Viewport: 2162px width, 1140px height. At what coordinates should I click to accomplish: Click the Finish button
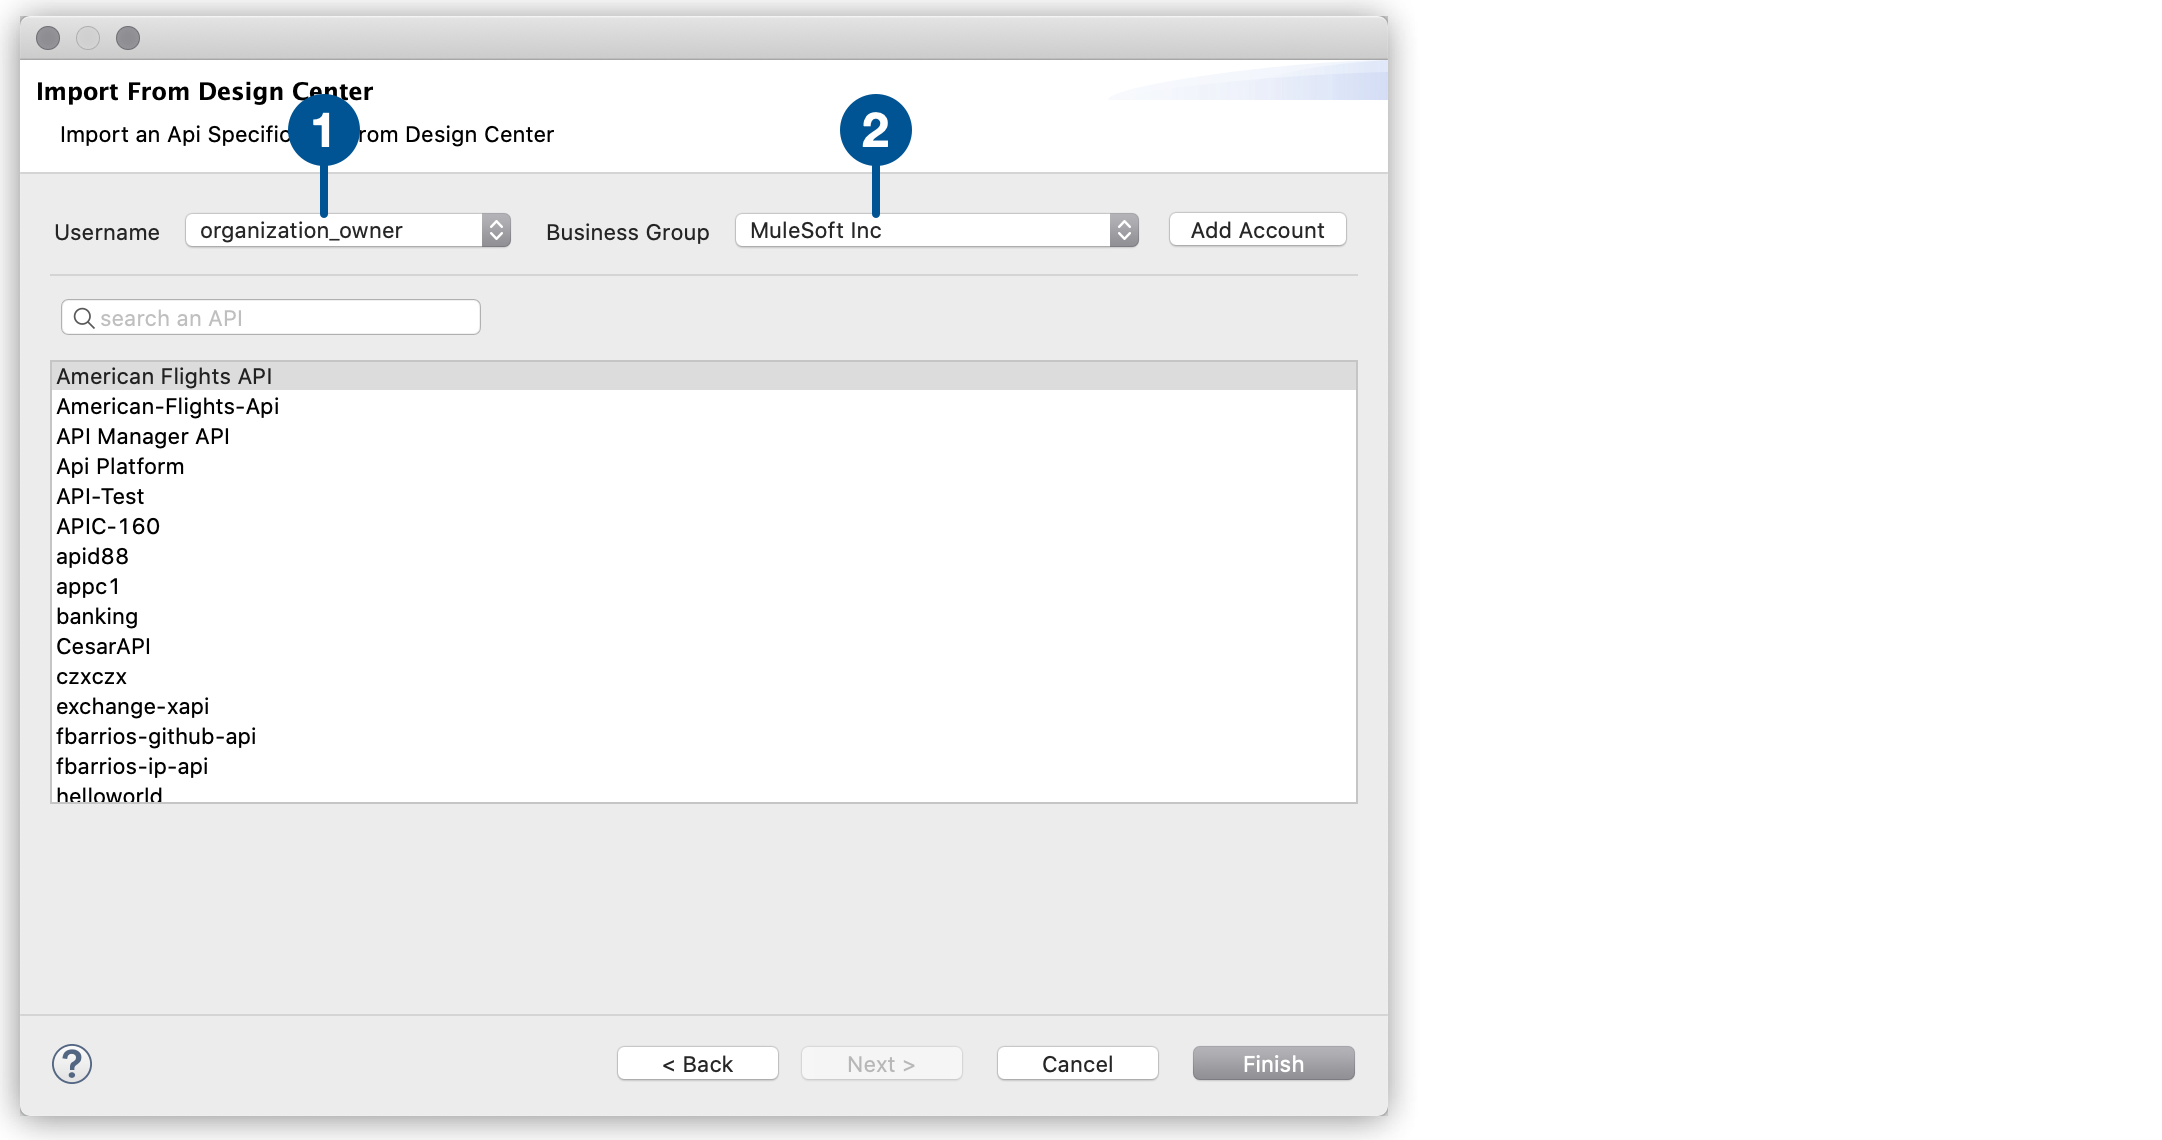[1272, 1063]
